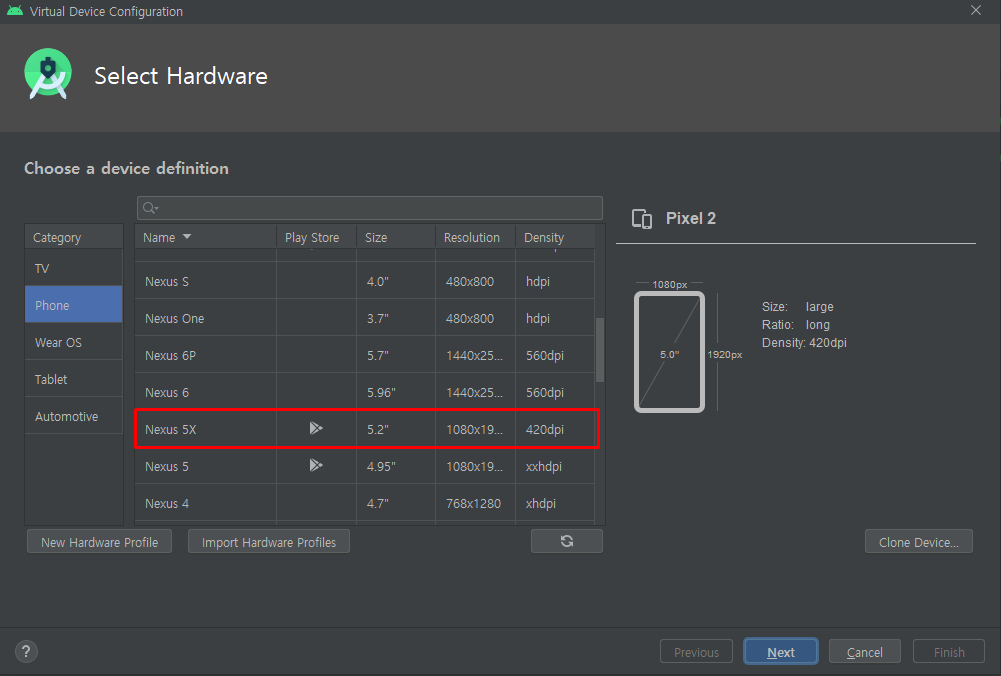The height and width of the screenshot is (676, 1001).
Task: Click the Play Store icon in Nexus 5X row
Action: pyautogui.click(x=316, y=428)
